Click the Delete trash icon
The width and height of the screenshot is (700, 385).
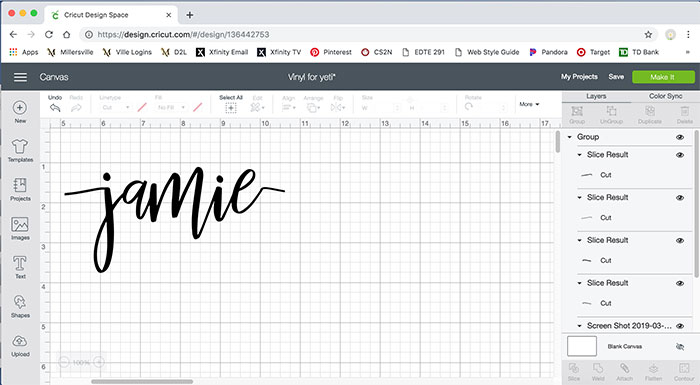point(685,111)
